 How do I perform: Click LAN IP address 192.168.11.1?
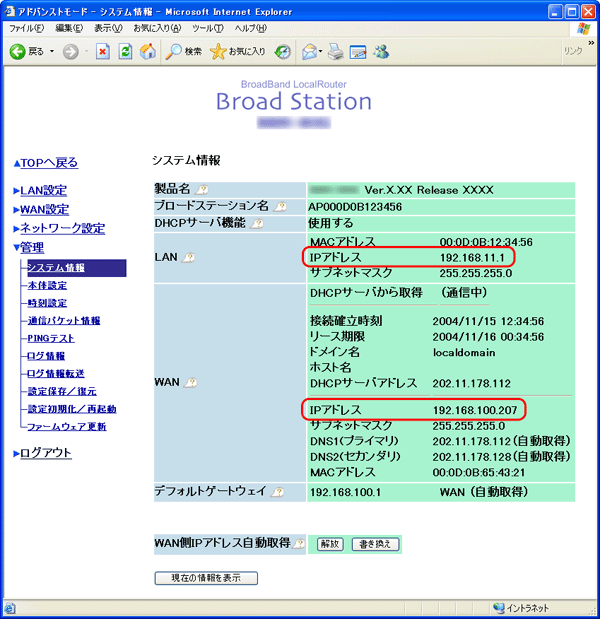pos(472,258)
